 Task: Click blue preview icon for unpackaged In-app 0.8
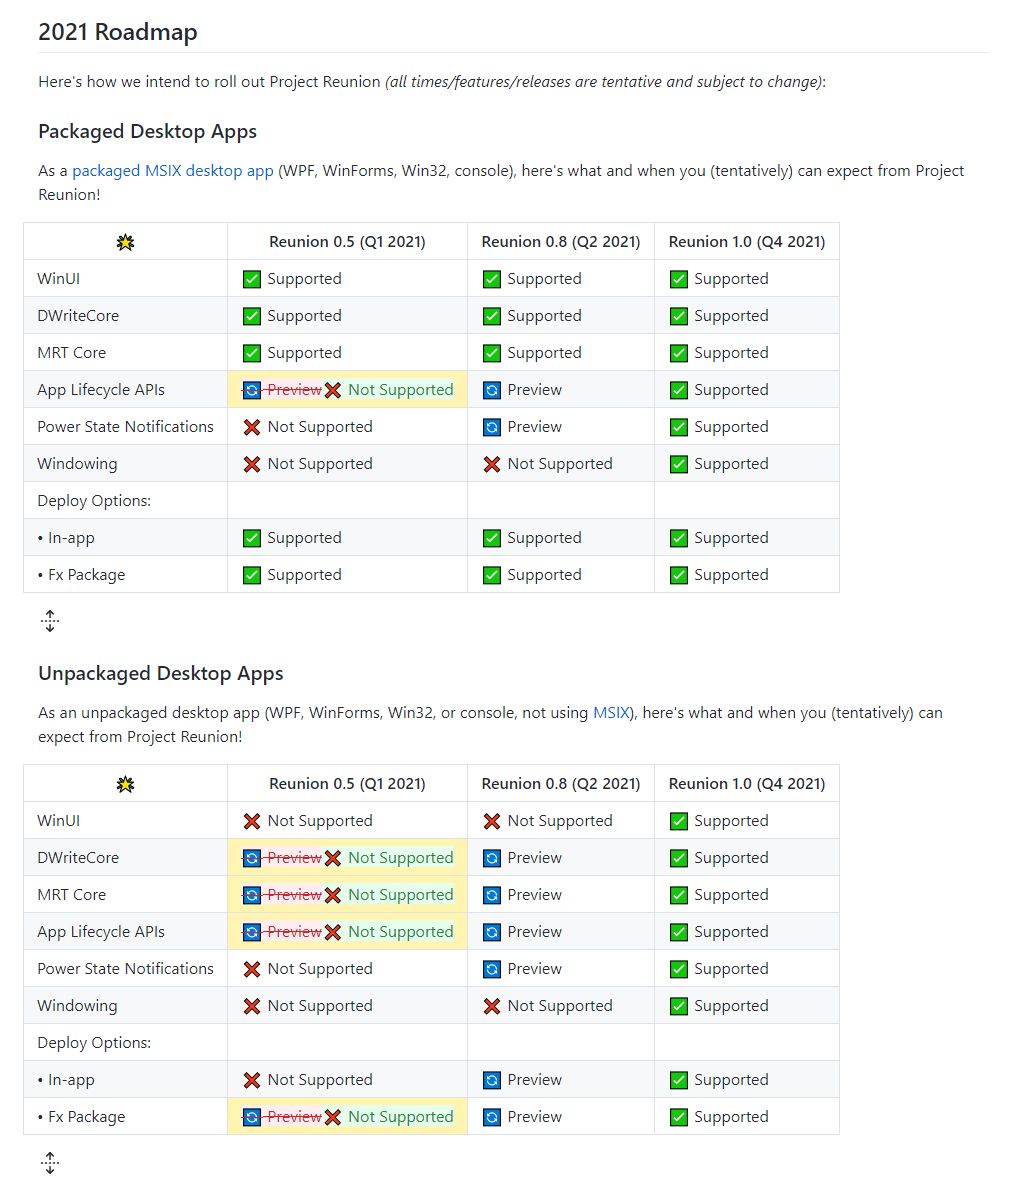pos(492,1081)
